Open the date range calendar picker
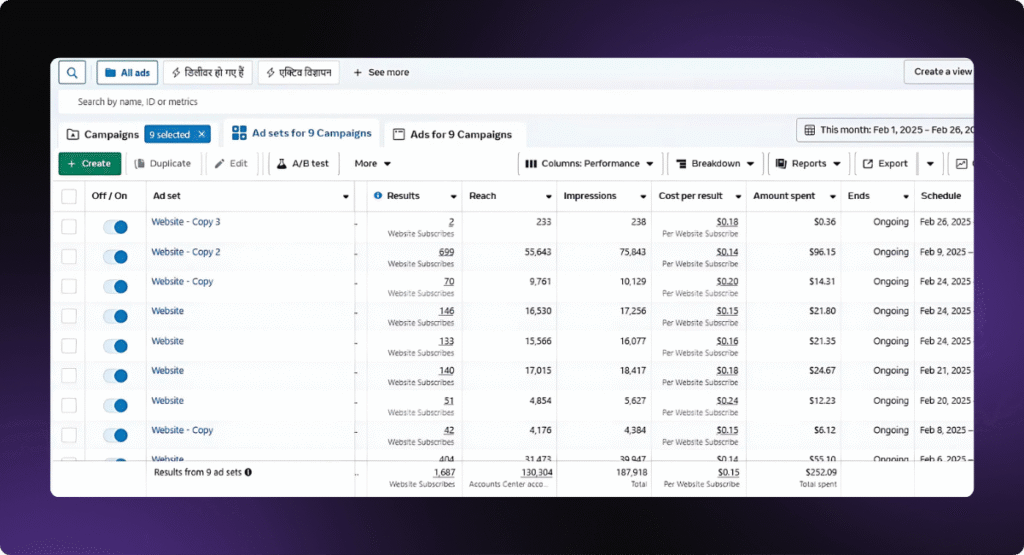Viewport: 1024px width, 555px height. tap(810, 130)
